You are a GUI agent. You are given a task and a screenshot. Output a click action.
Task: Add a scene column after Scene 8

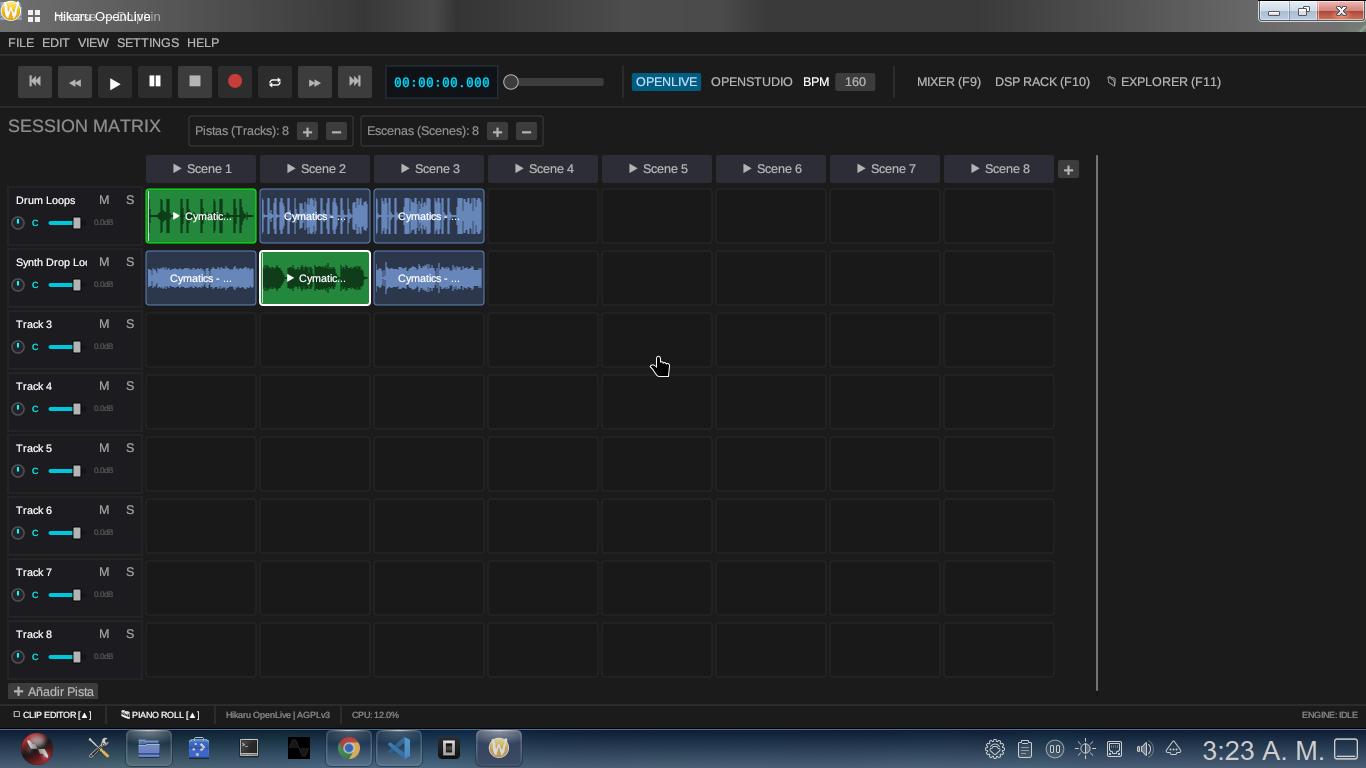1068,170
